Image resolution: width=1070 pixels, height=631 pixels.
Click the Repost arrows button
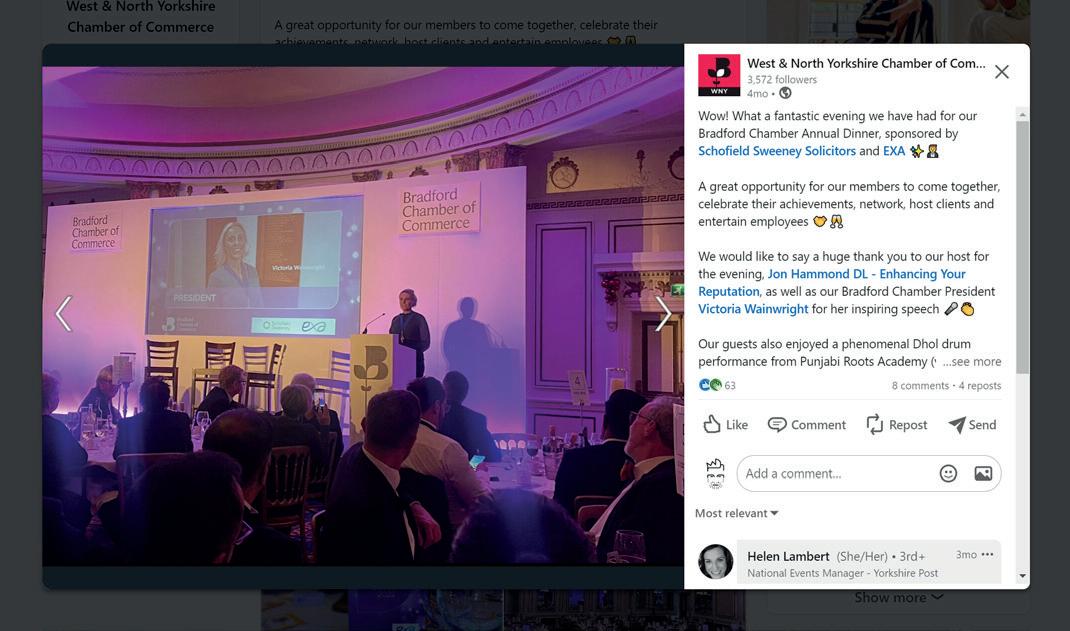click(x=897, y=424)
